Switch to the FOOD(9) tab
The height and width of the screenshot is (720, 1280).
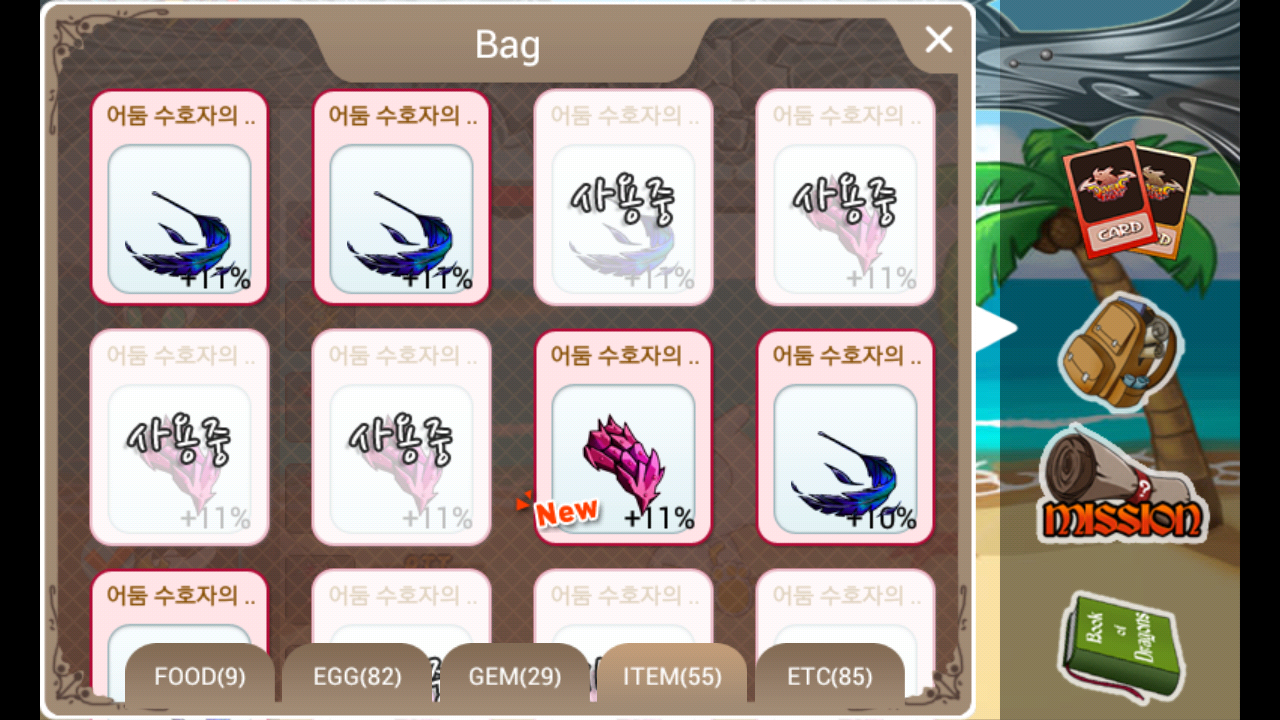(x=200, y=676)
